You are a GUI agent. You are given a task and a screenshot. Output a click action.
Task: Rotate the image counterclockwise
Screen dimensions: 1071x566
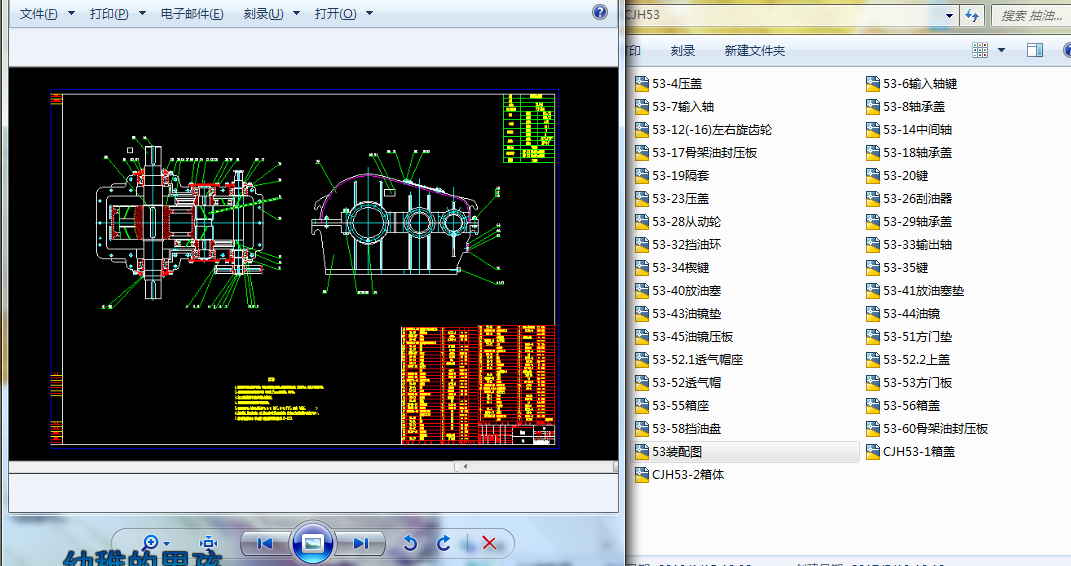click(x=409, y=543)
